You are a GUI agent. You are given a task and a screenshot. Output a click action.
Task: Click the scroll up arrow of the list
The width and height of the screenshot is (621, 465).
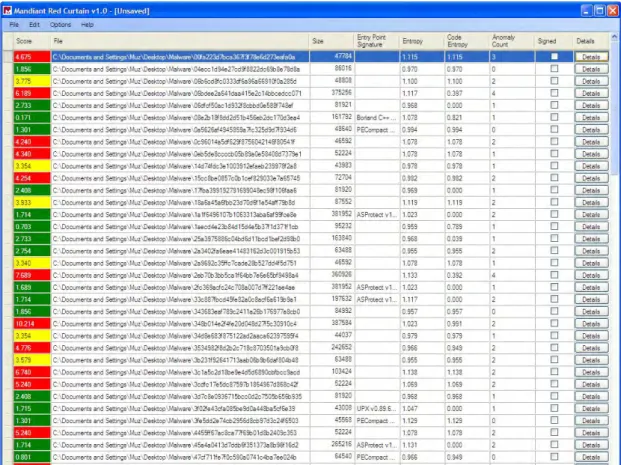pos(615,37)
